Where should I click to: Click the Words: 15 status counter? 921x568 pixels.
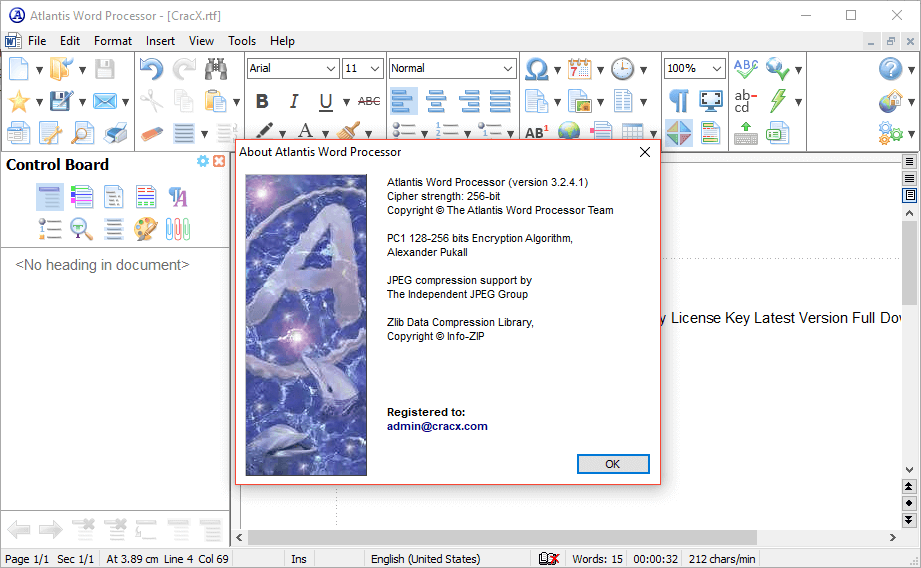click(x=597, y=559)
